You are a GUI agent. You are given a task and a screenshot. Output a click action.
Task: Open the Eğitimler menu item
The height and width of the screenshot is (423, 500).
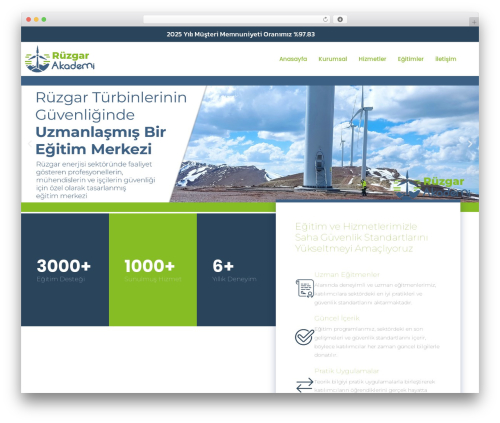point(410,59)
